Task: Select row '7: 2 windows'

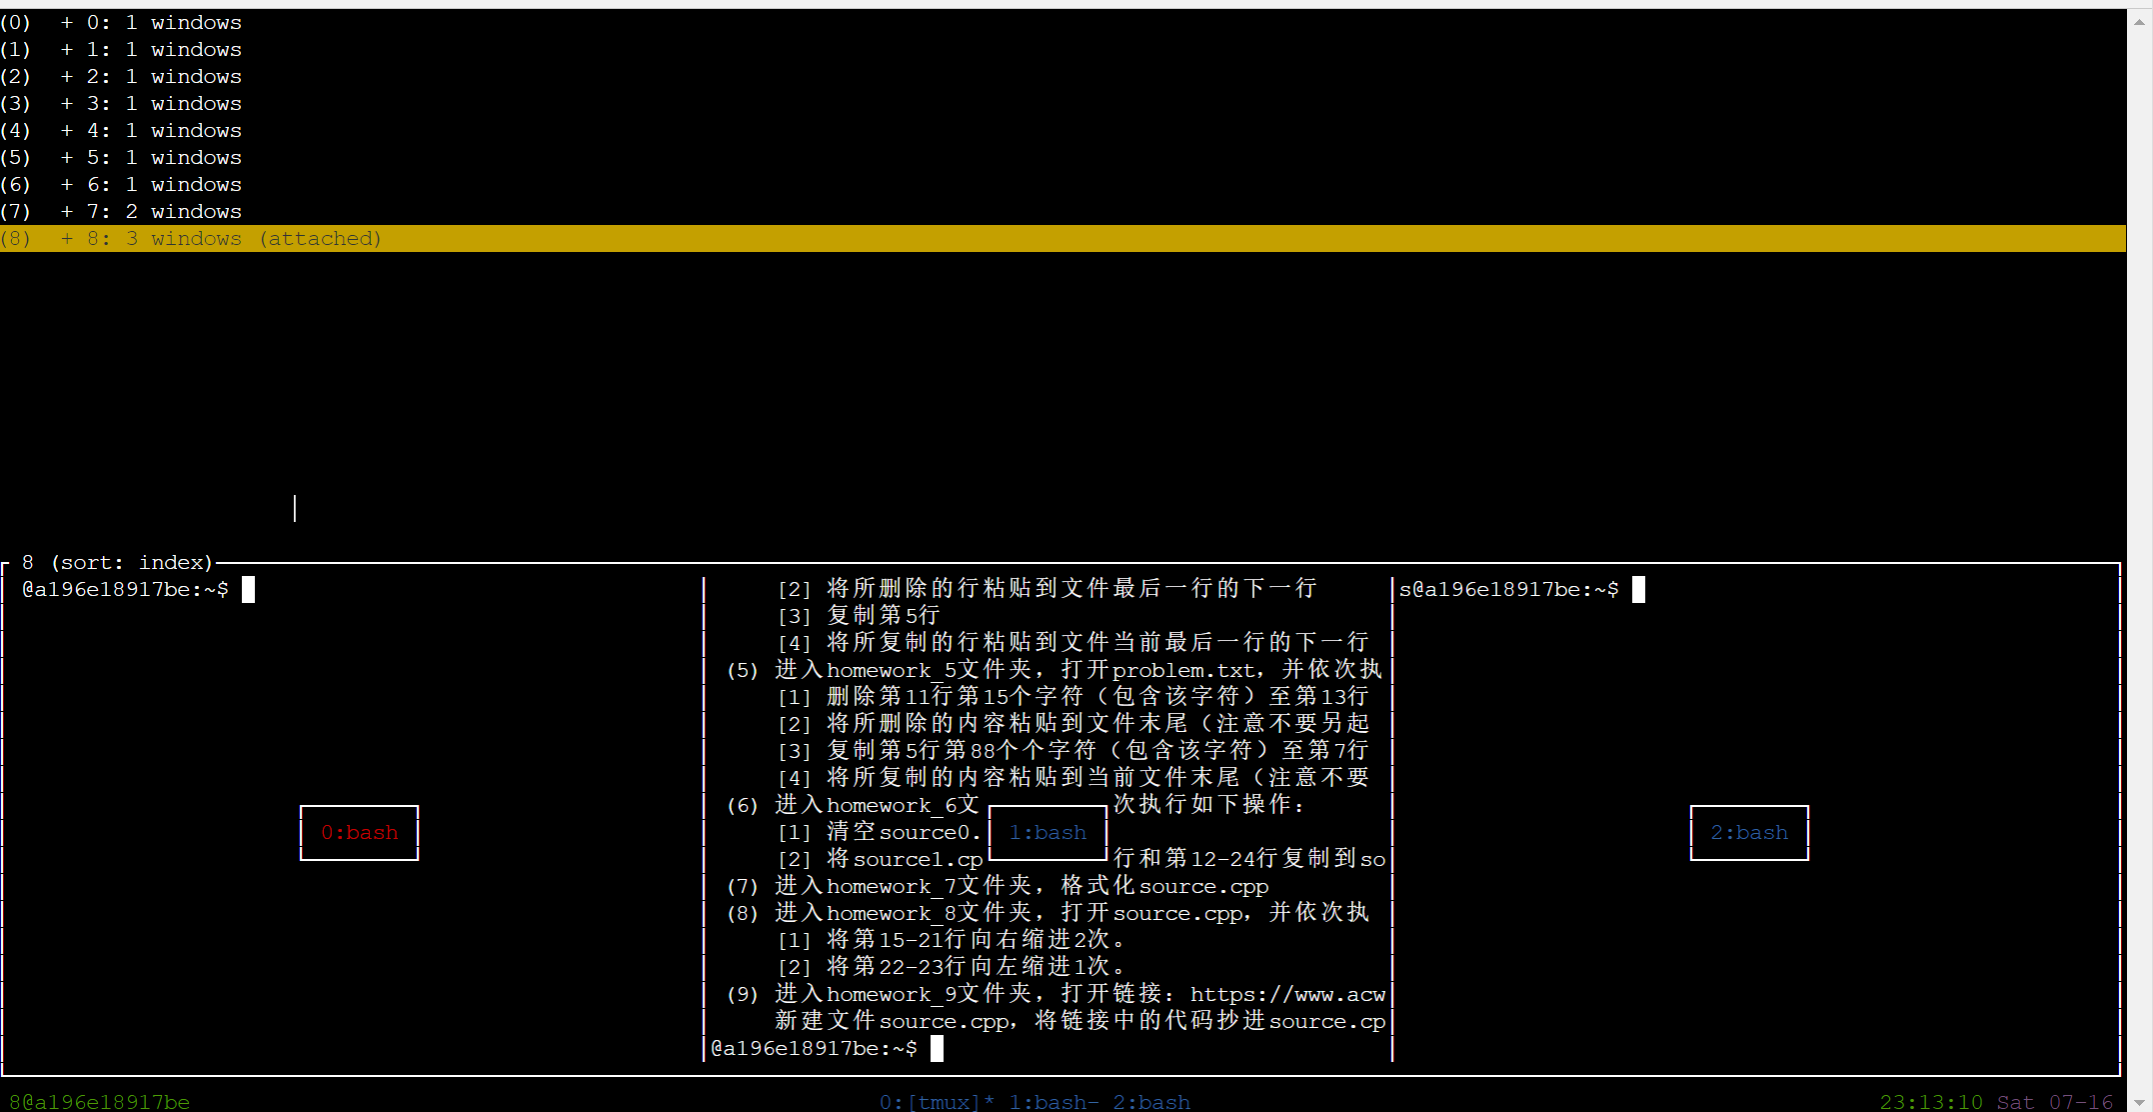Action: pos(1063,211)
